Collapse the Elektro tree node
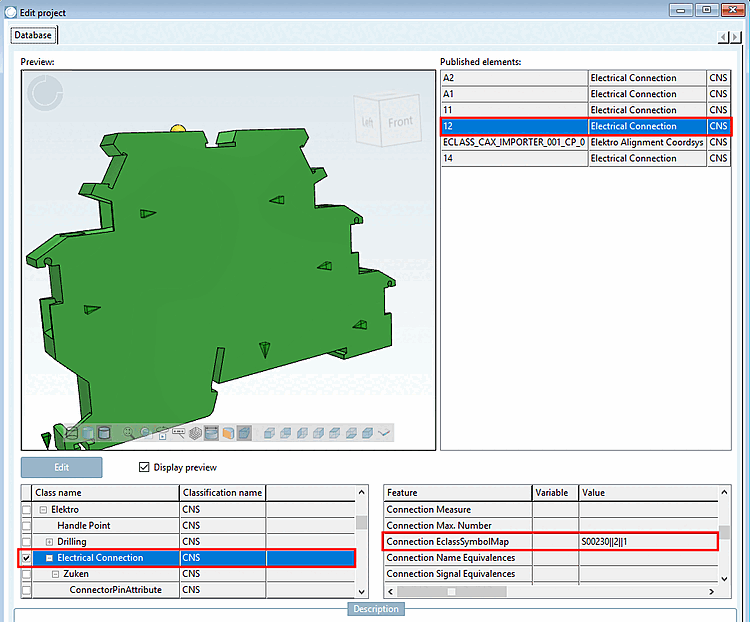750x622 pixels. [x=43, y=510]
